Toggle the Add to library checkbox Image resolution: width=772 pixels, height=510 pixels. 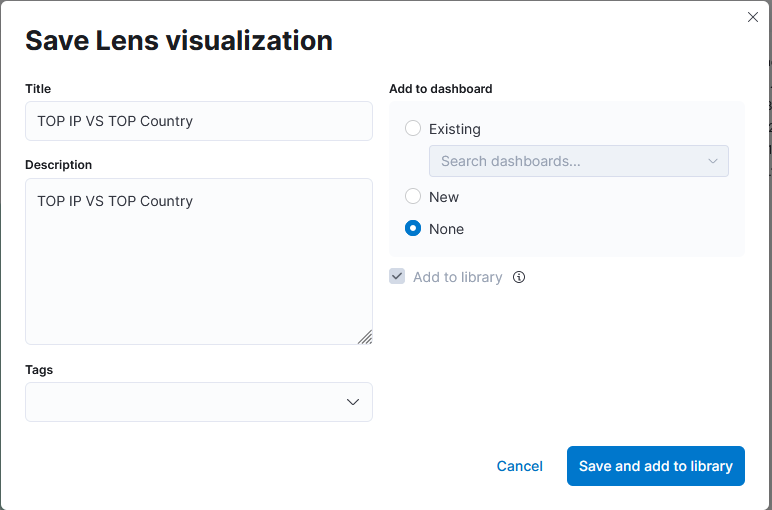point(397,277)
